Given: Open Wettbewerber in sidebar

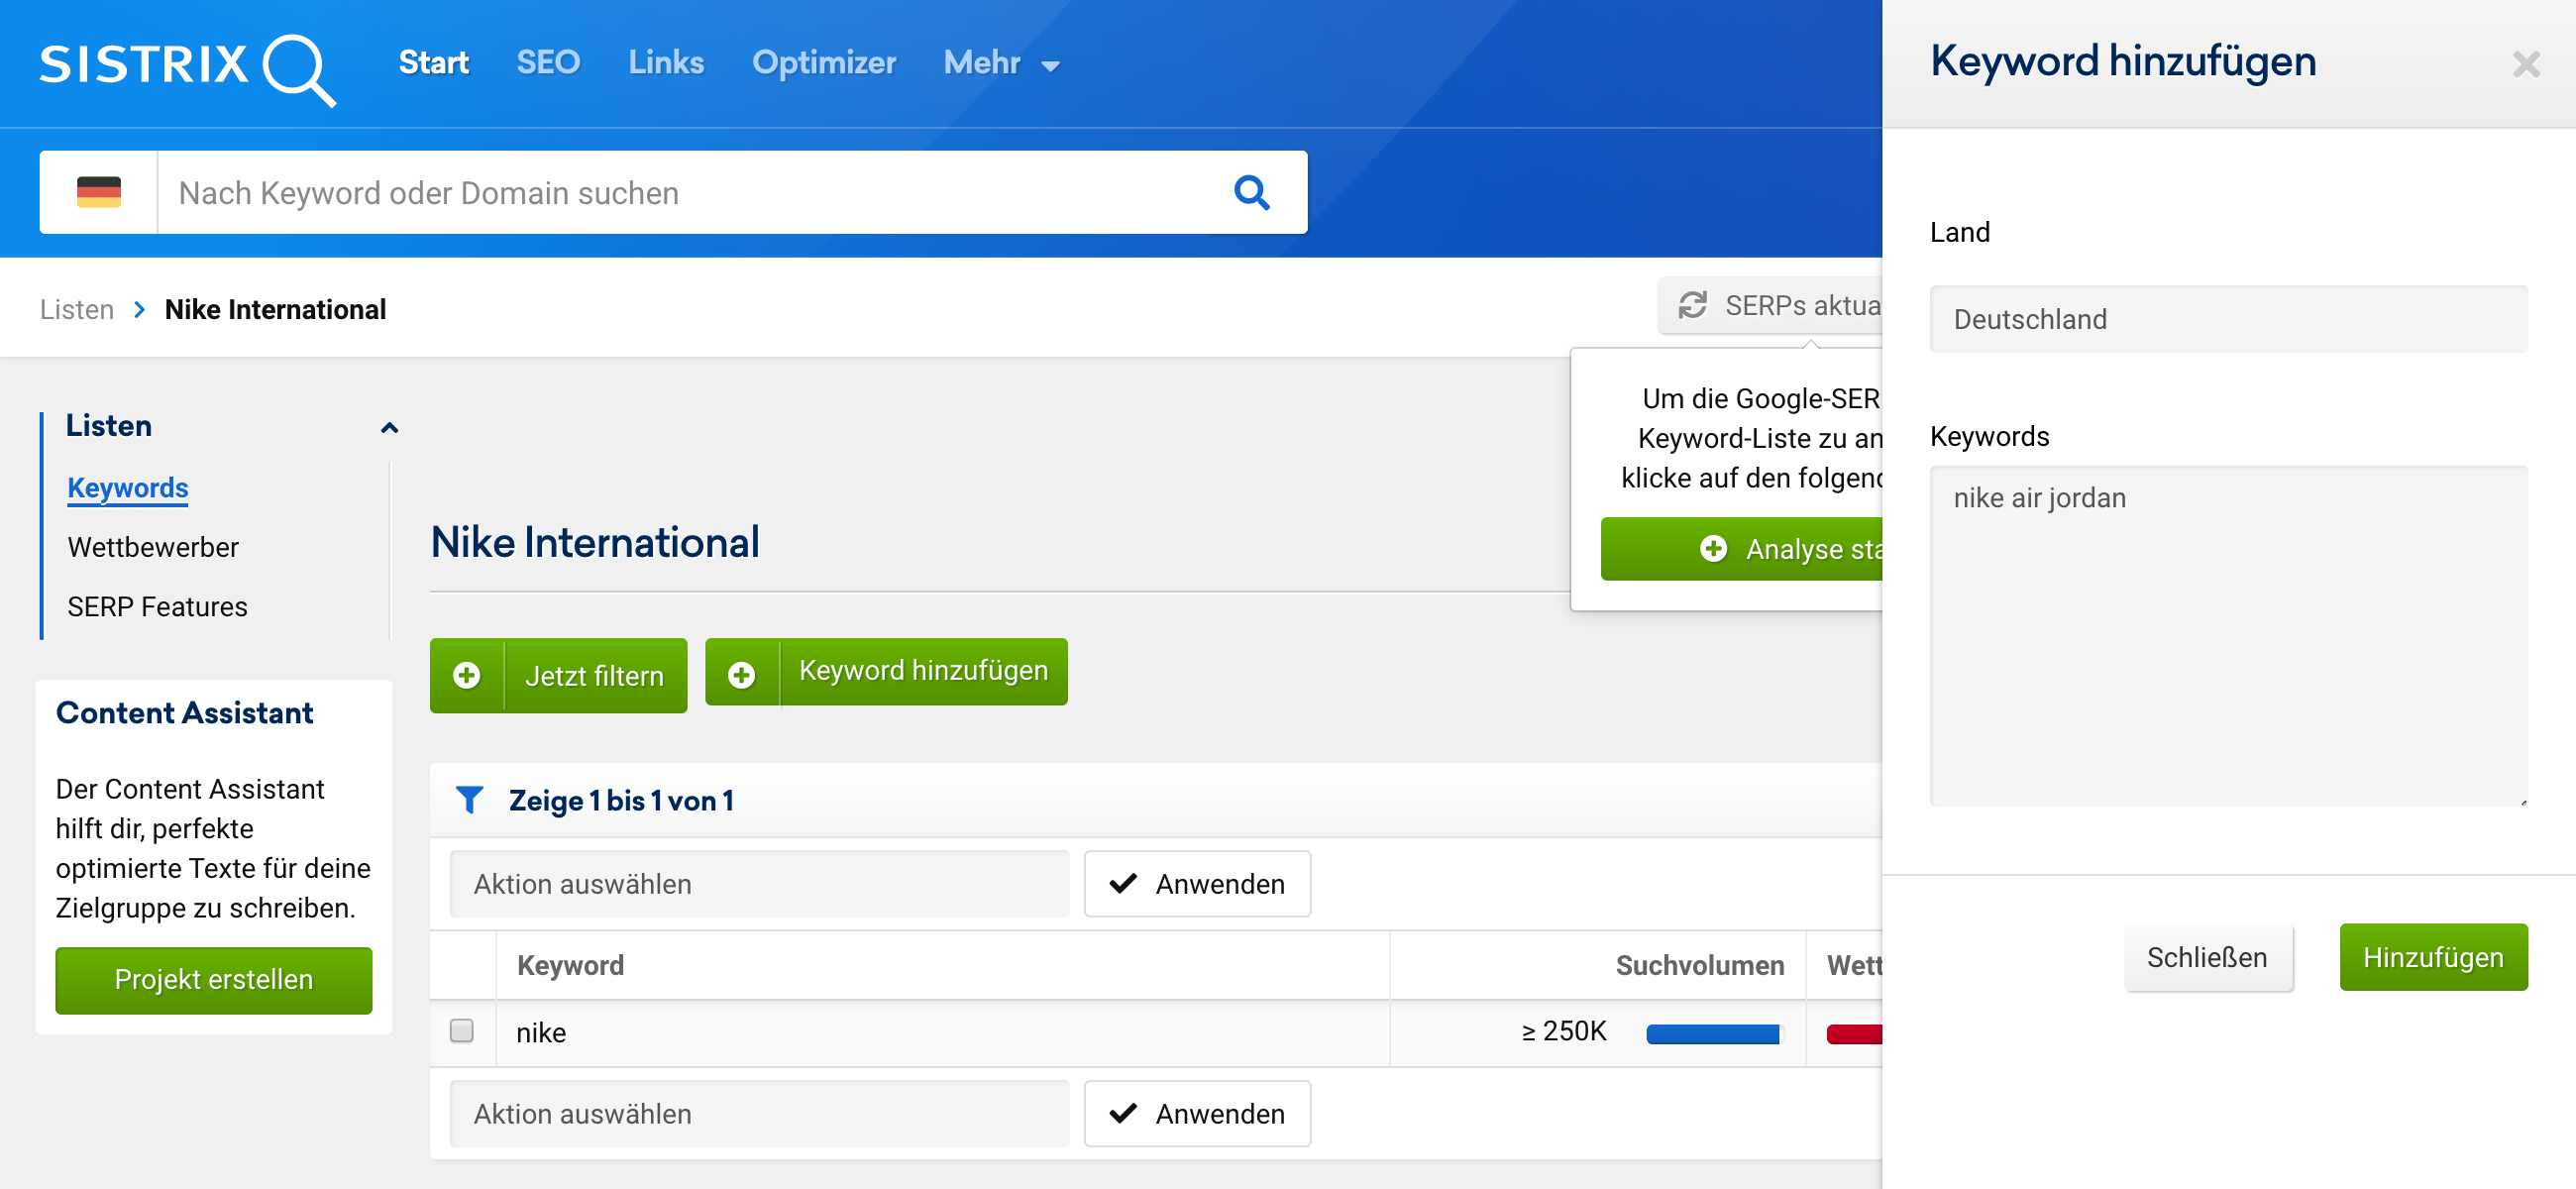Looking at the screenshot, I should click(x=153, y=547).
